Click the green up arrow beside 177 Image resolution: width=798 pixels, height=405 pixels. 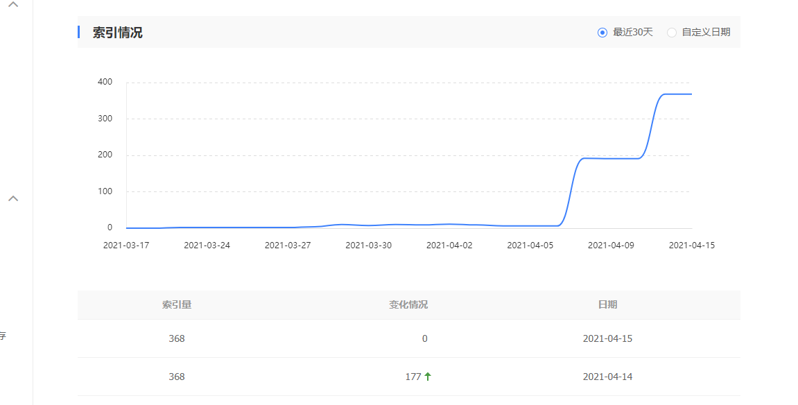pos(428,377)
